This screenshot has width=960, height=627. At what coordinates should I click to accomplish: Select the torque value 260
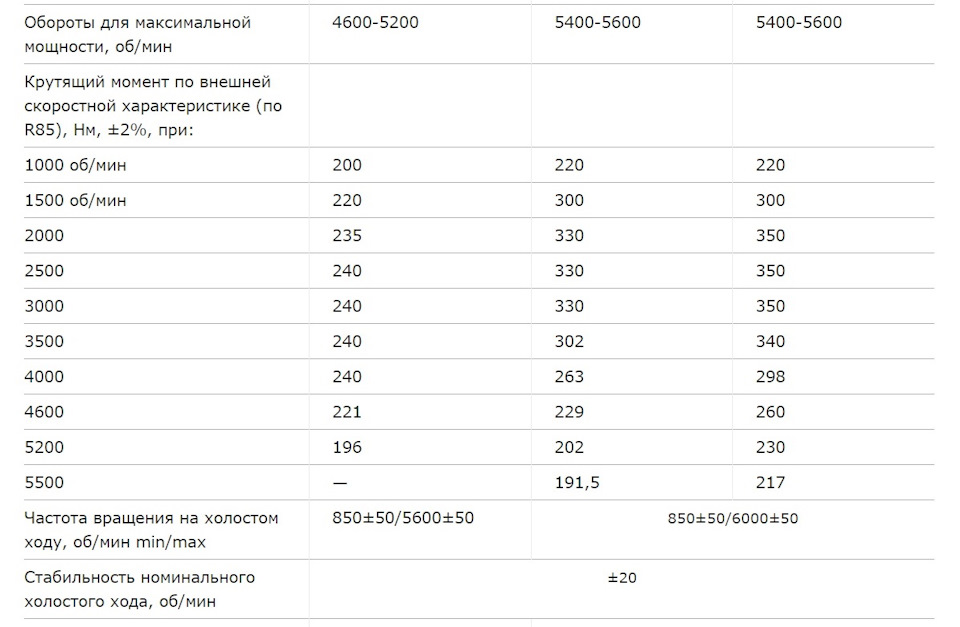pos(771,412)
